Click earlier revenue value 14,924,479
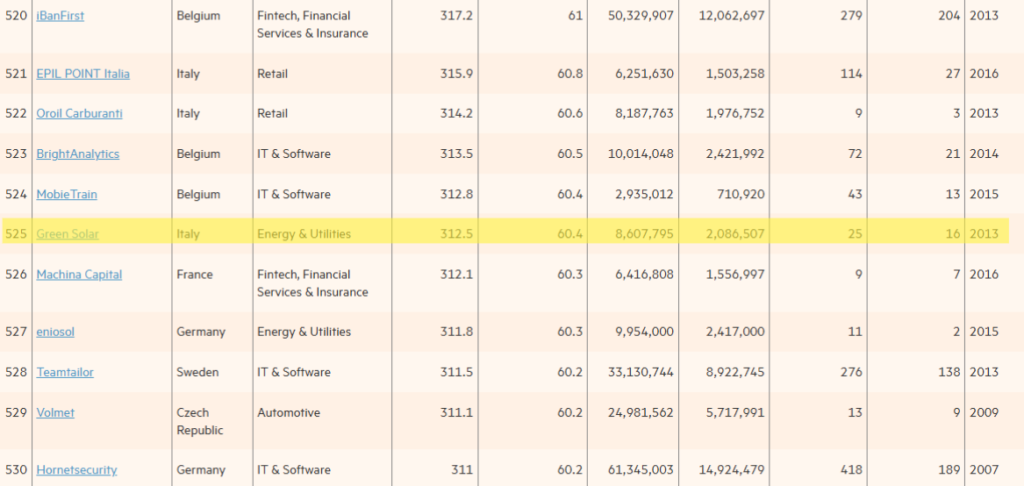This screenshot has width=1024, height=486. click(x=731, y=470)
